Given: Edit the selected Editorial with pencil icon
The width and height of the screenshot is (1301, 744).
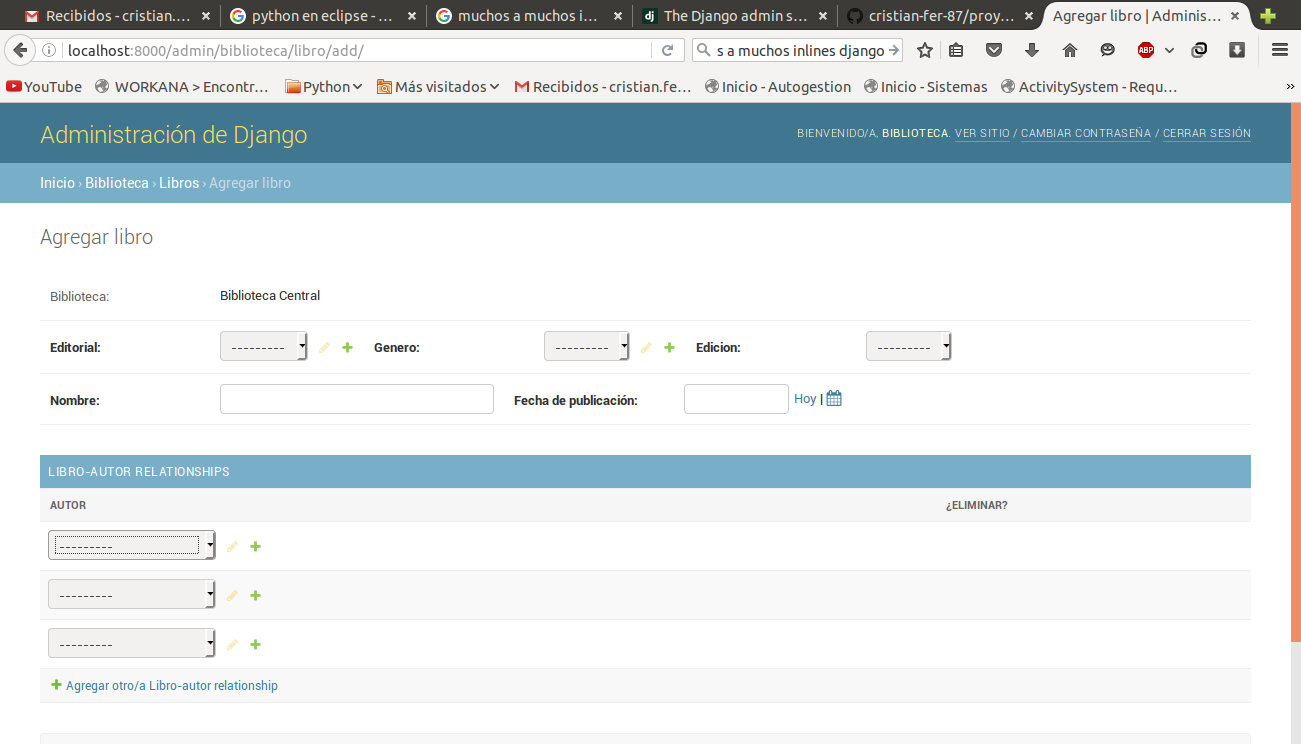Looking at the screenshot, I should [324, 347].
